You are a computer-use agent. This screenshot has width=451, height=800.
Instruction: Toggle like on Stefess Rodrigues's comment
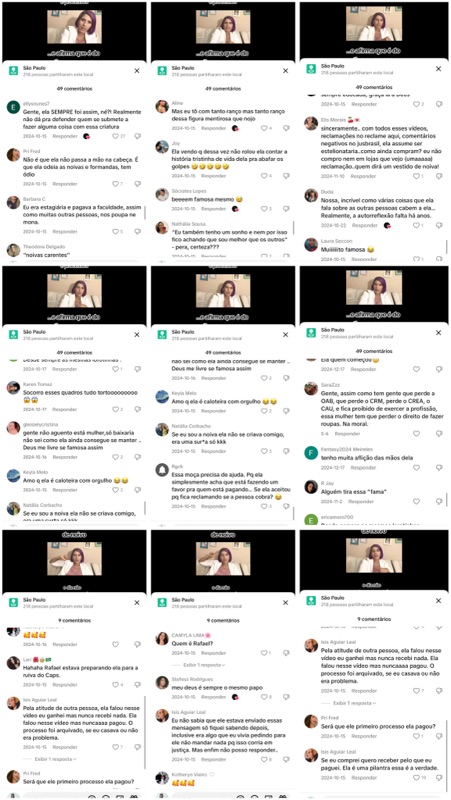click(264, 696)
